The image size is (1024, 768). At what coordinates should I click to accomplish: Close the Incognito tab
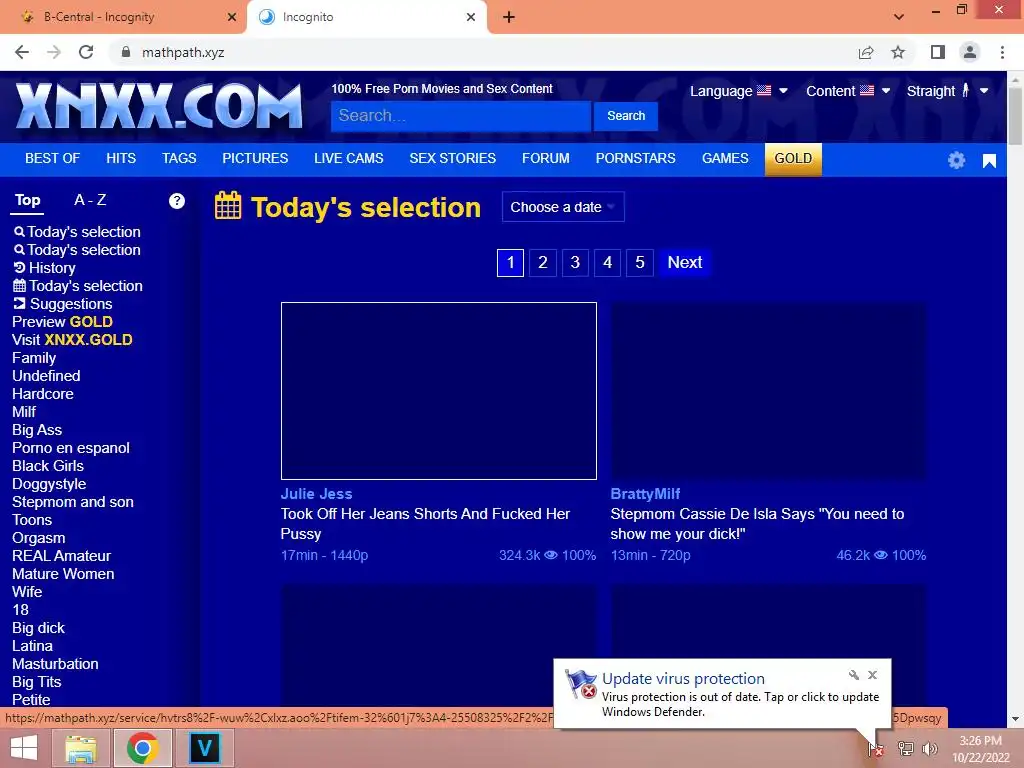click(x=471, y=17)
